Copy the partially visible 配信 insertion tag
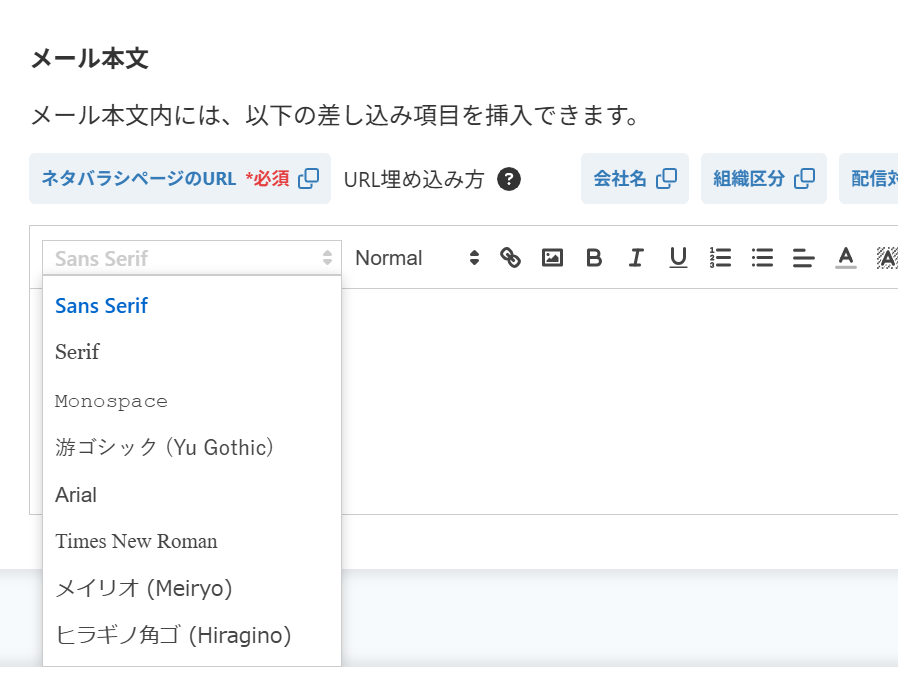Viewport: 898px width, 698px height. tap(869, 179)
